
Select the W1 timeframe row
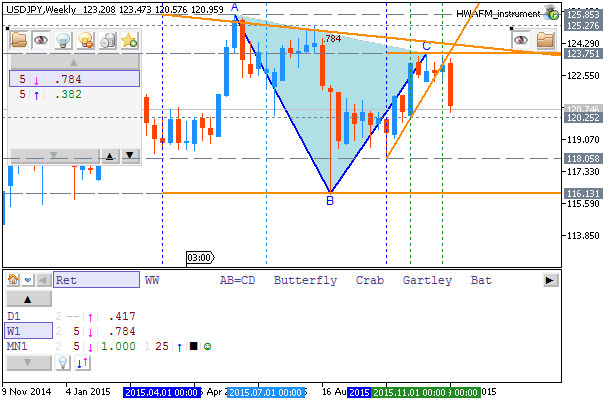coord(28,331)
